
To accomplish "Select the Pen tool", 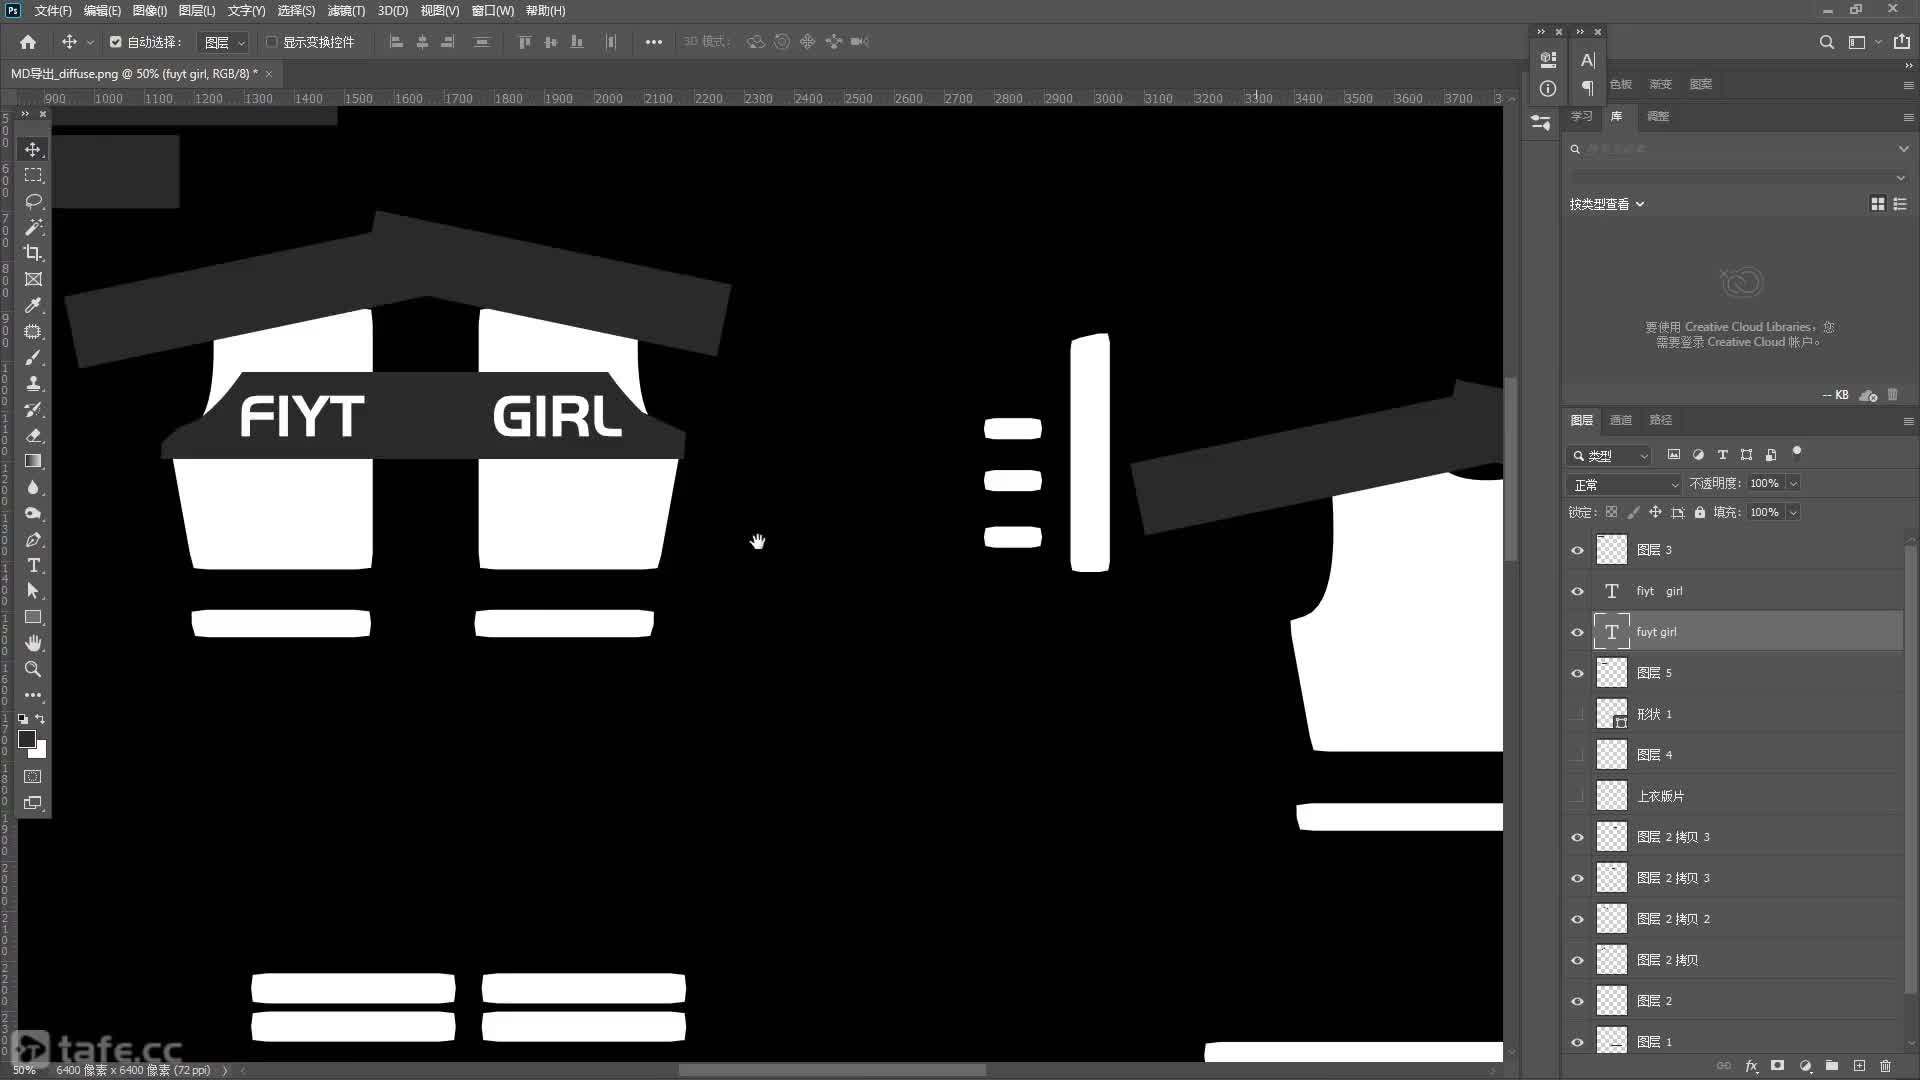I will [x=33, y=539].
